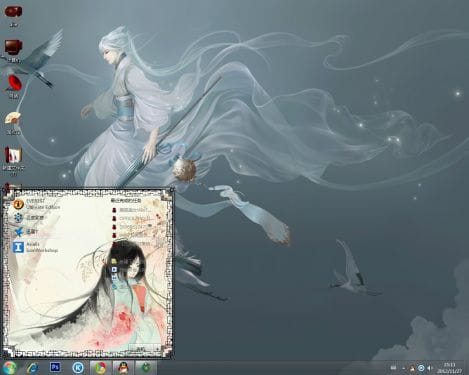Open the QQ penguin taskbar icon

(123, 368)
